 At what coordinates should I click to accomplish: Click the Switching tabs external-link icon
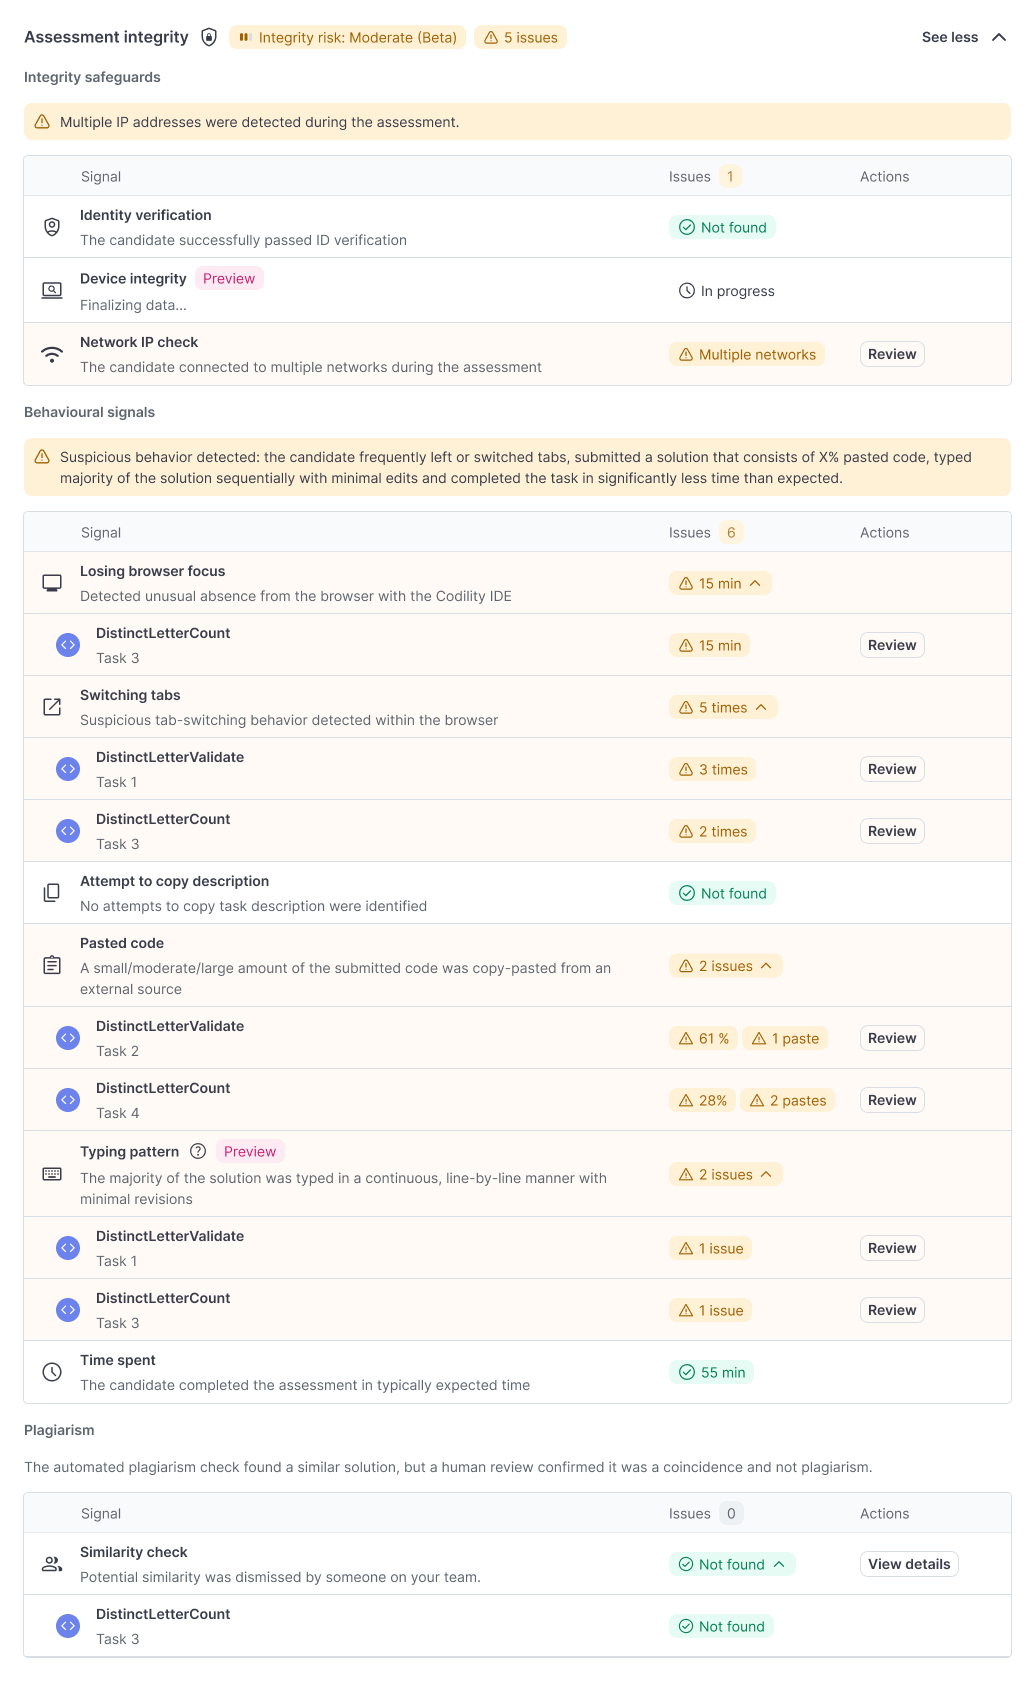point(52,707)
